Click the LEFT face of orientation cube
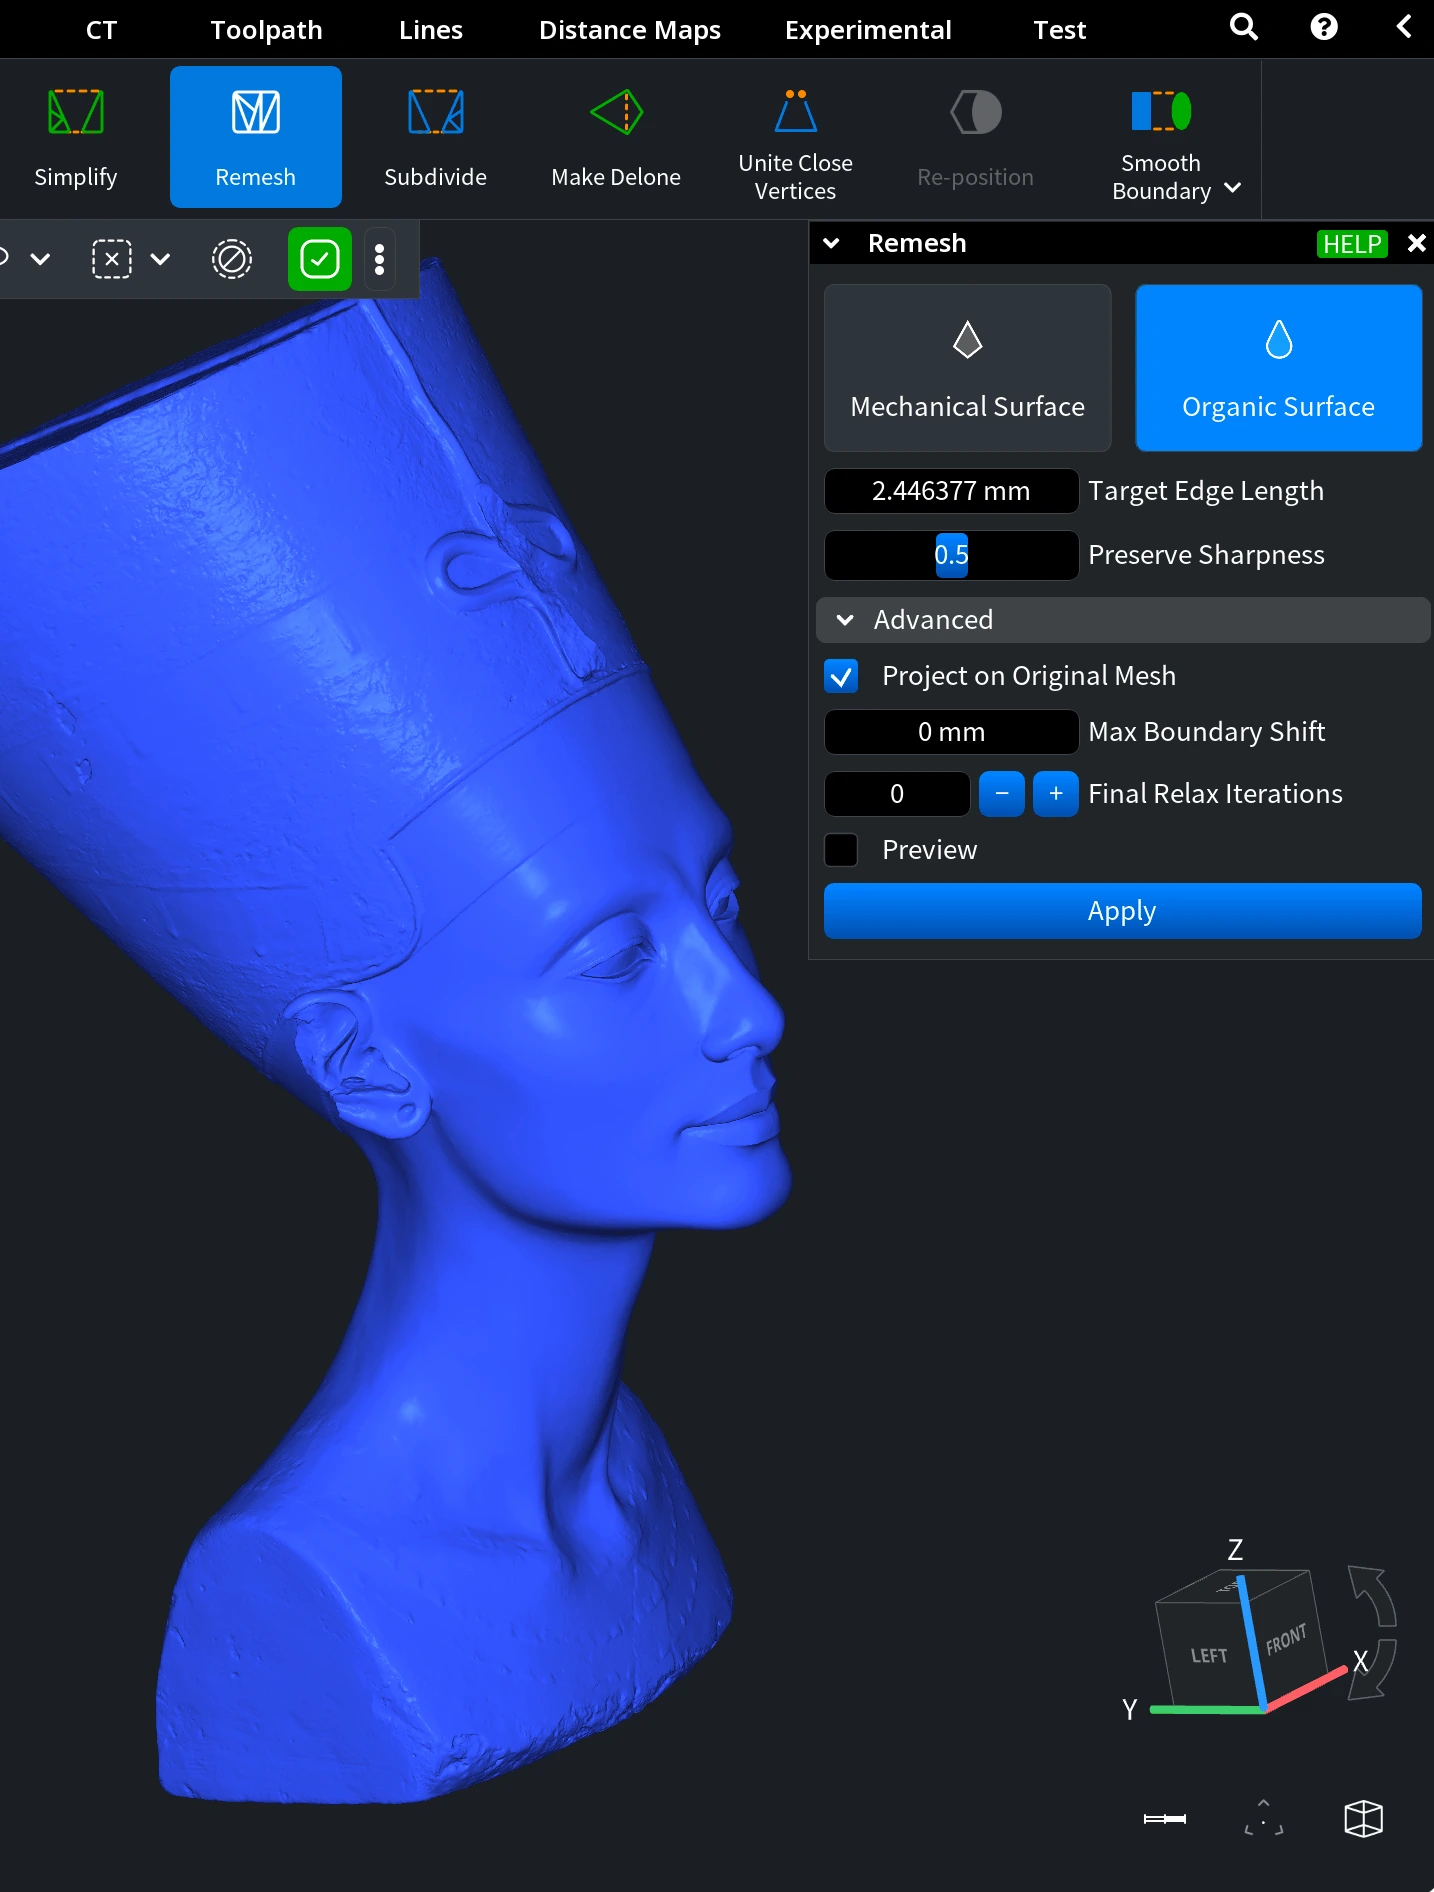 [x=1209, y=1656]
